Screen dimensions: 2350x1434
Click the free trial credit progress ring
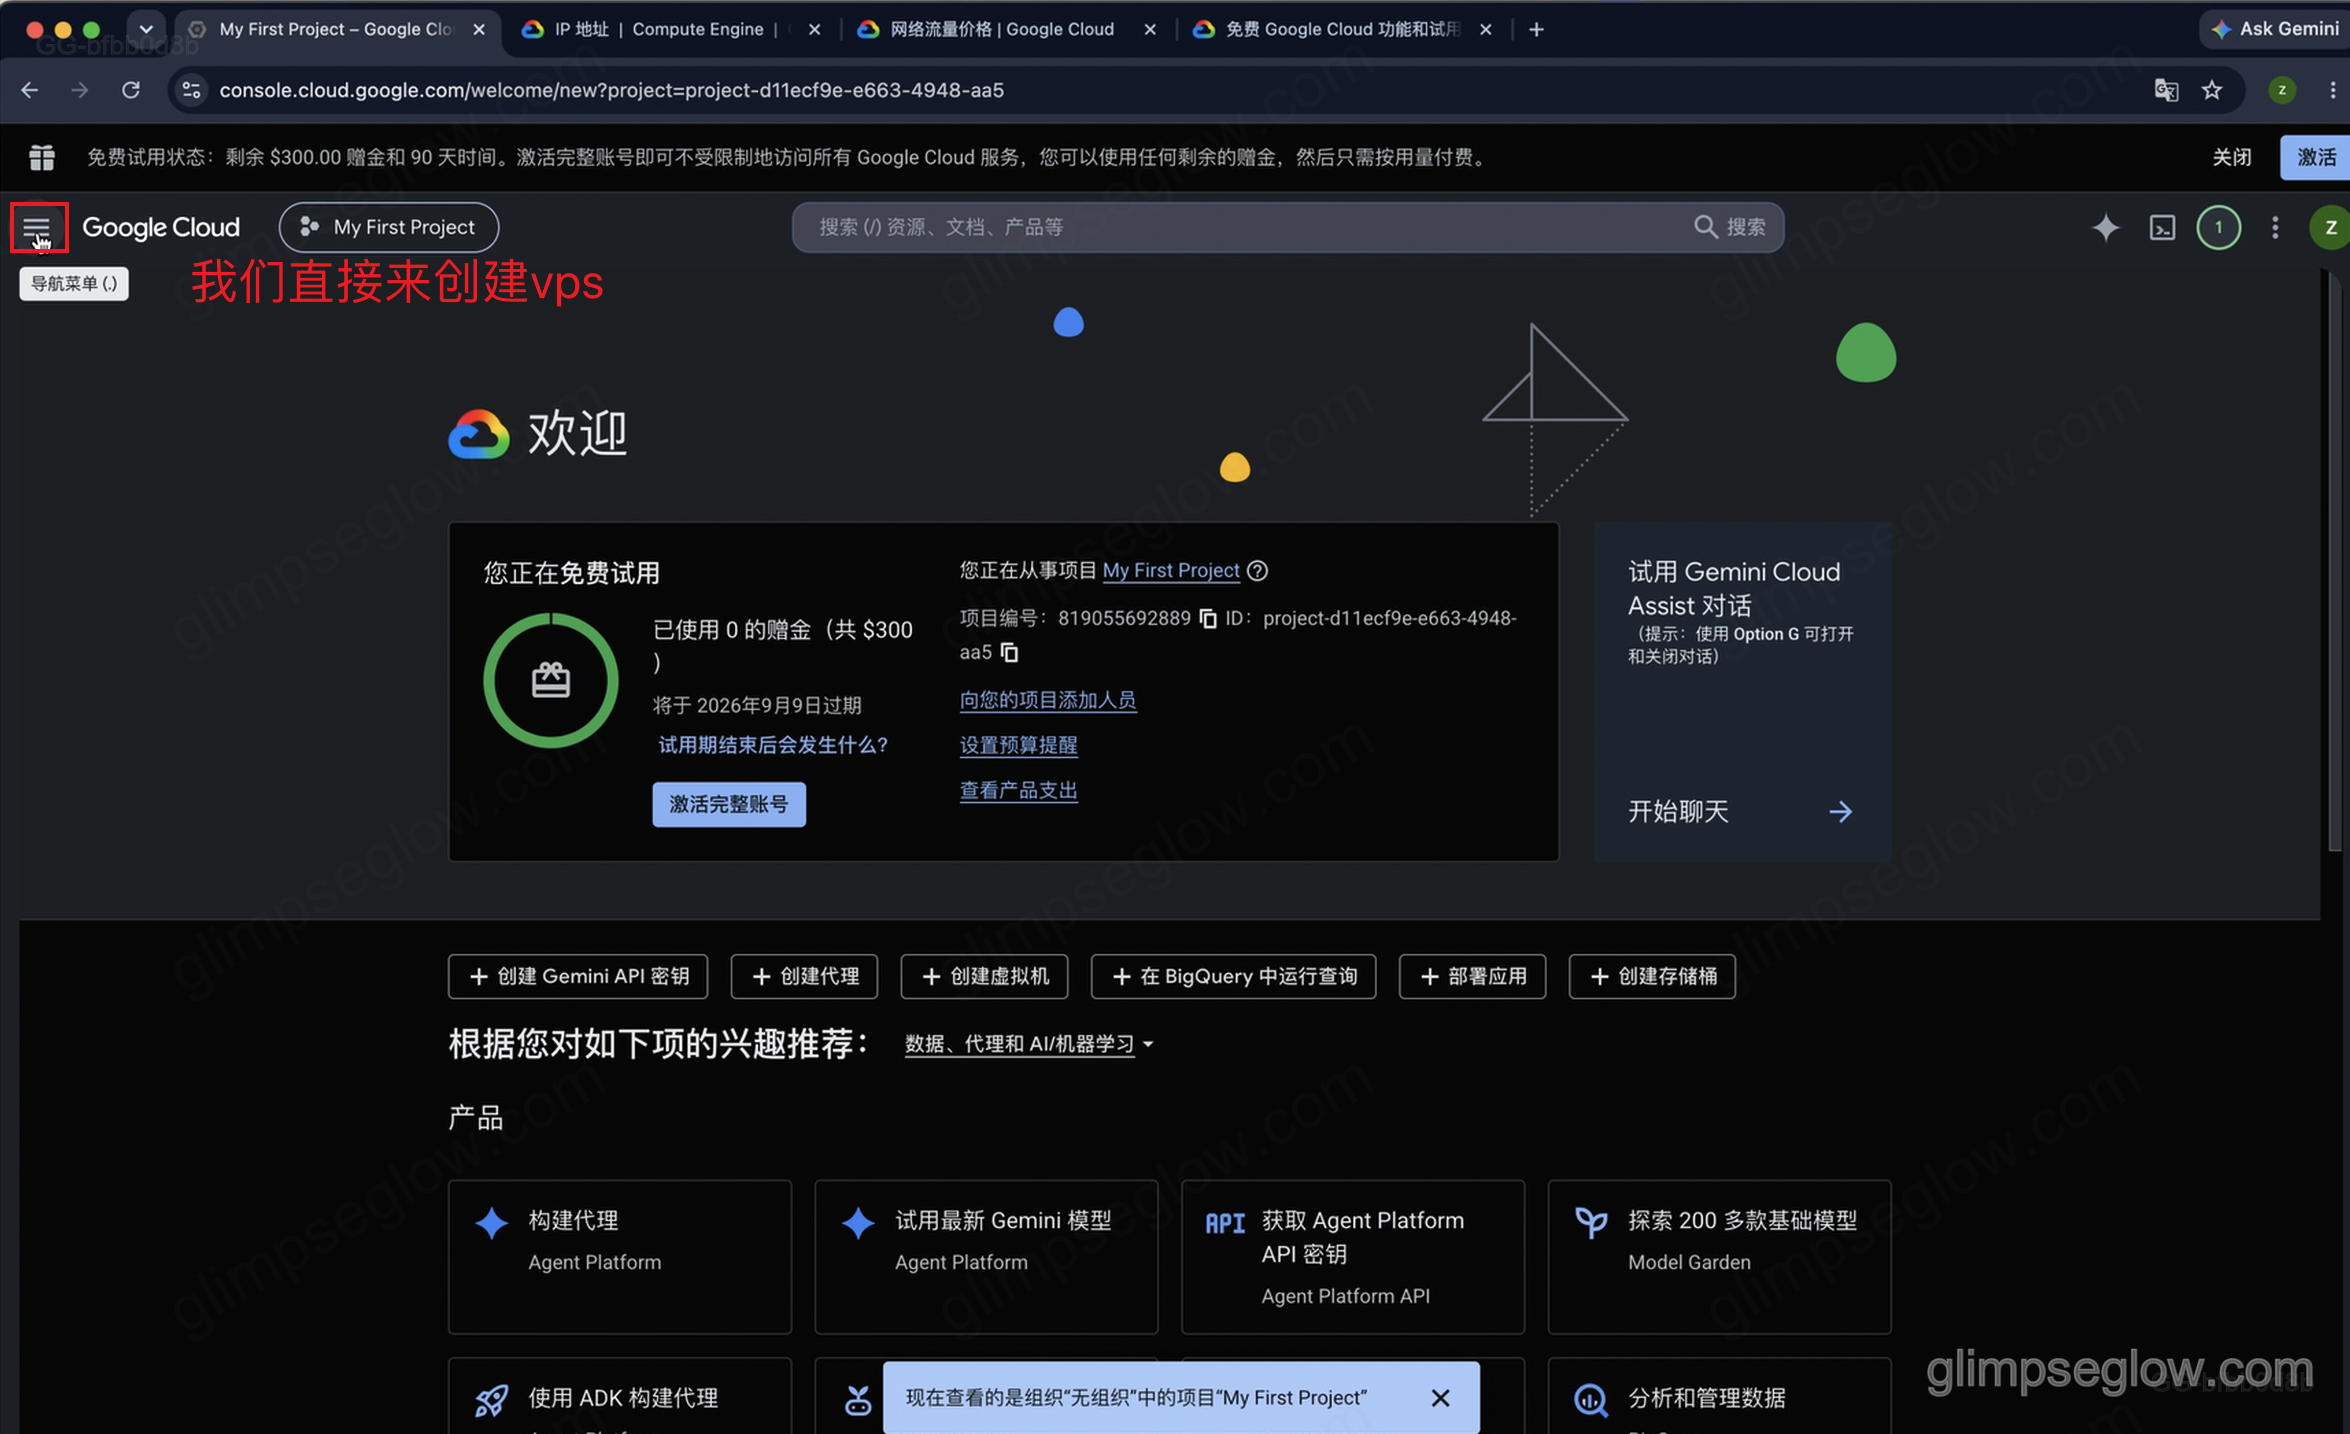point(551,681)
